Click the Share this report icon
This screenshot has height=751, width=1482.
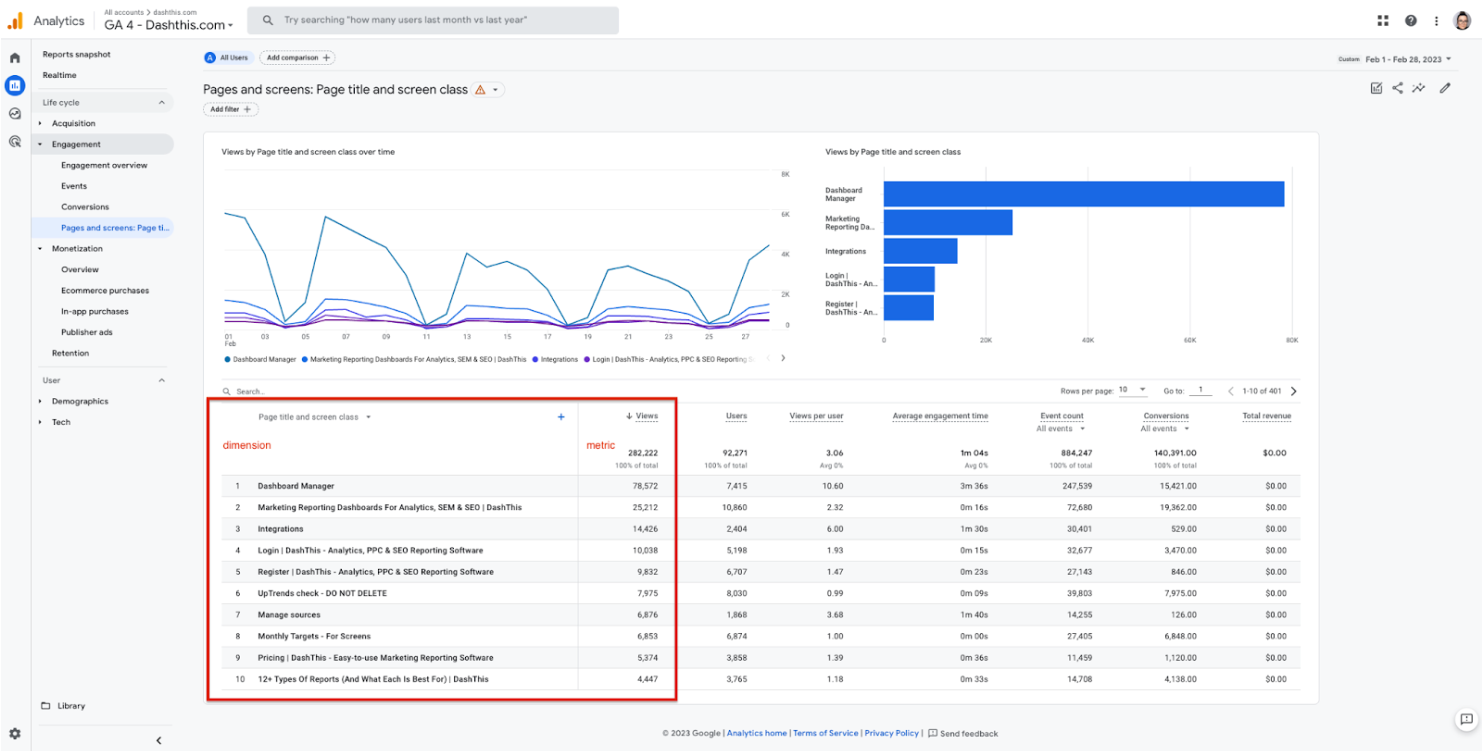(1397, 88)
